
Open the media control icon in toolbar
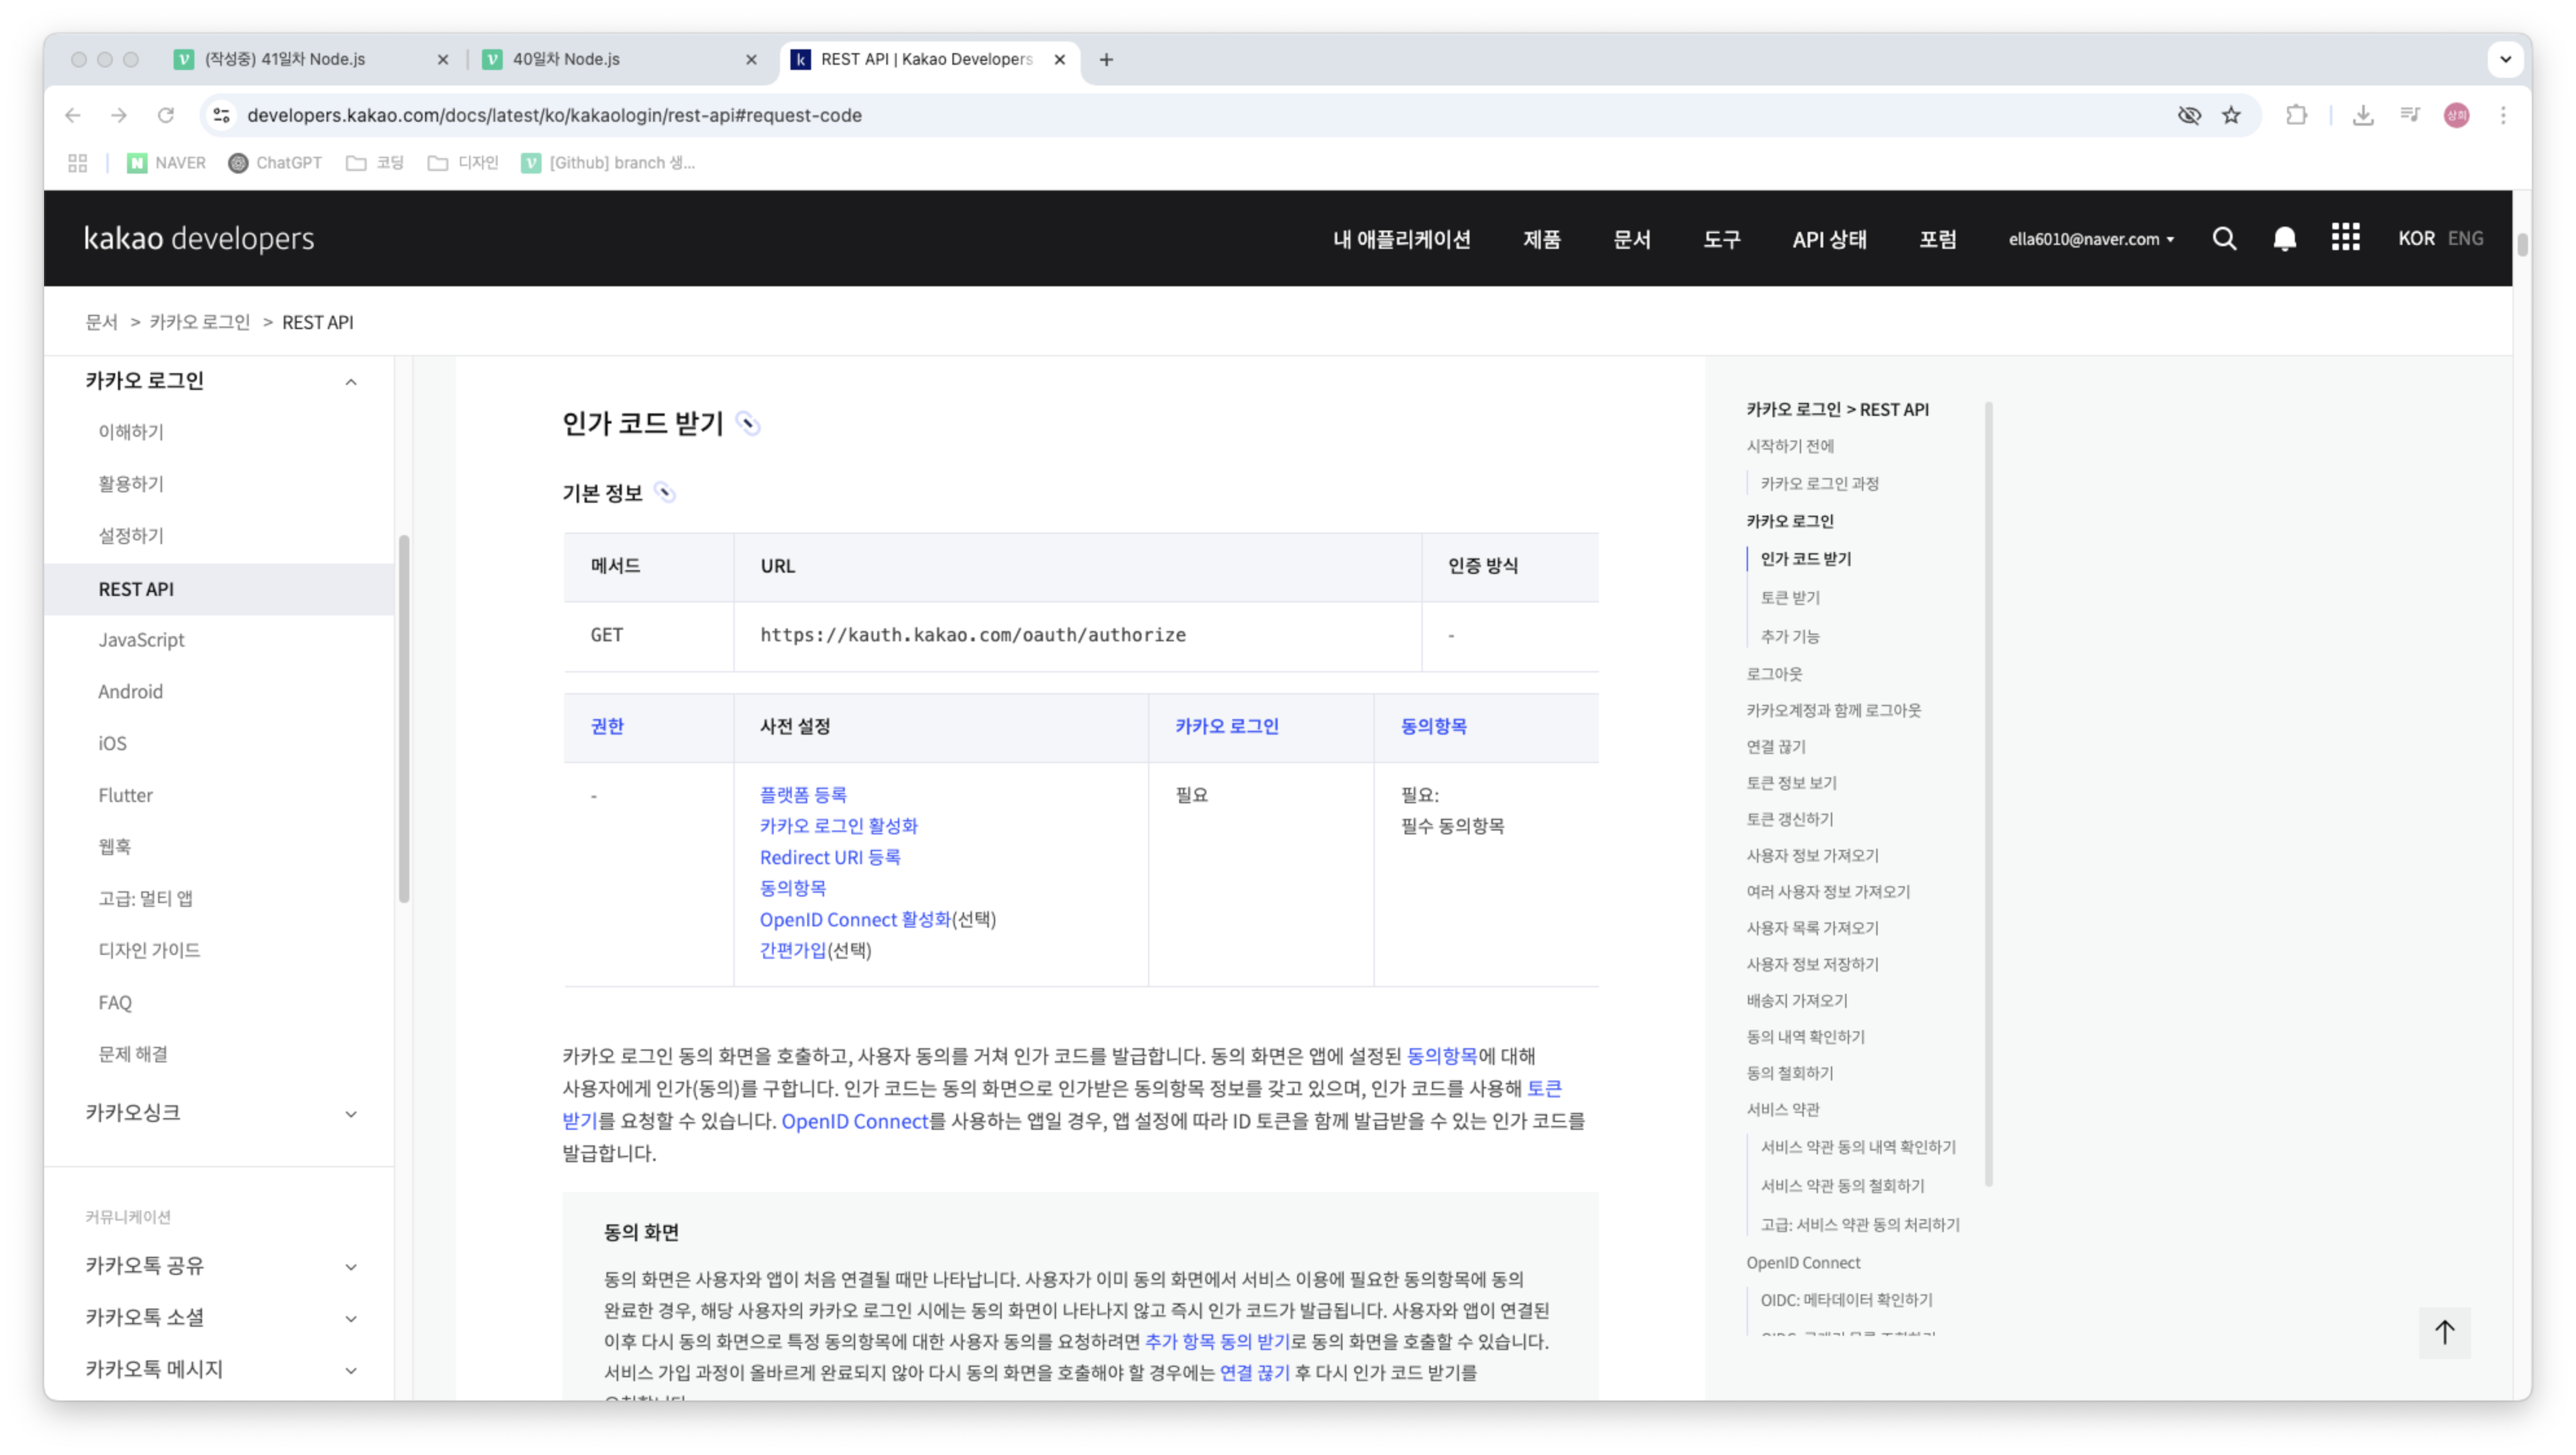2410,115
